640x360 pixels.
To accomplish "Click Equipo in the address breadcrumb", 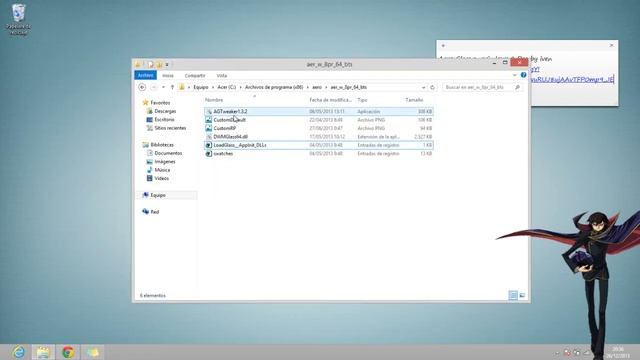I will click(201, 87).
